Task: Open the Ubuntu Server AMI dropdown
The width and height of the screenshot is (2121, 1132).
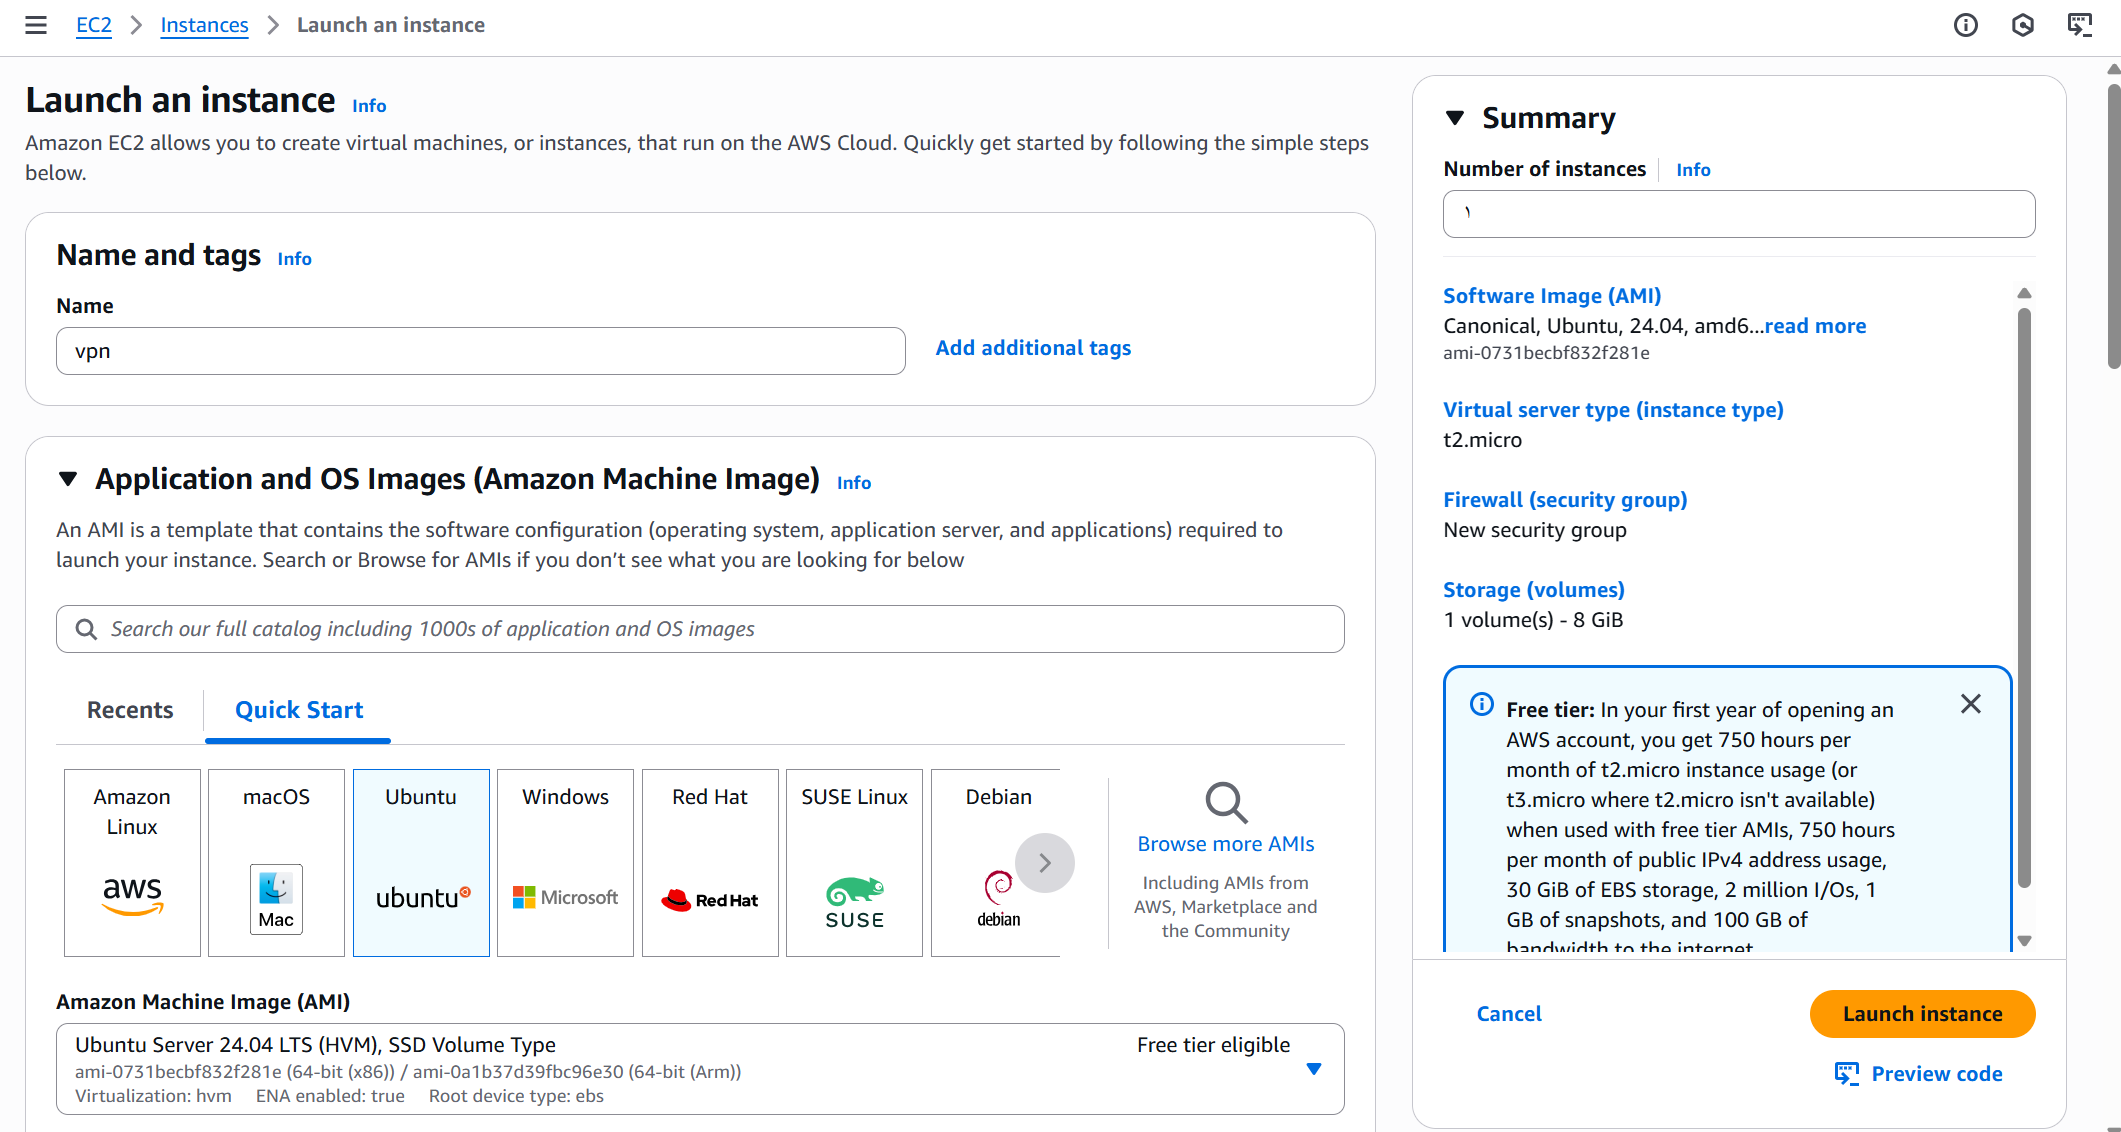Action: (1314, 1069)
